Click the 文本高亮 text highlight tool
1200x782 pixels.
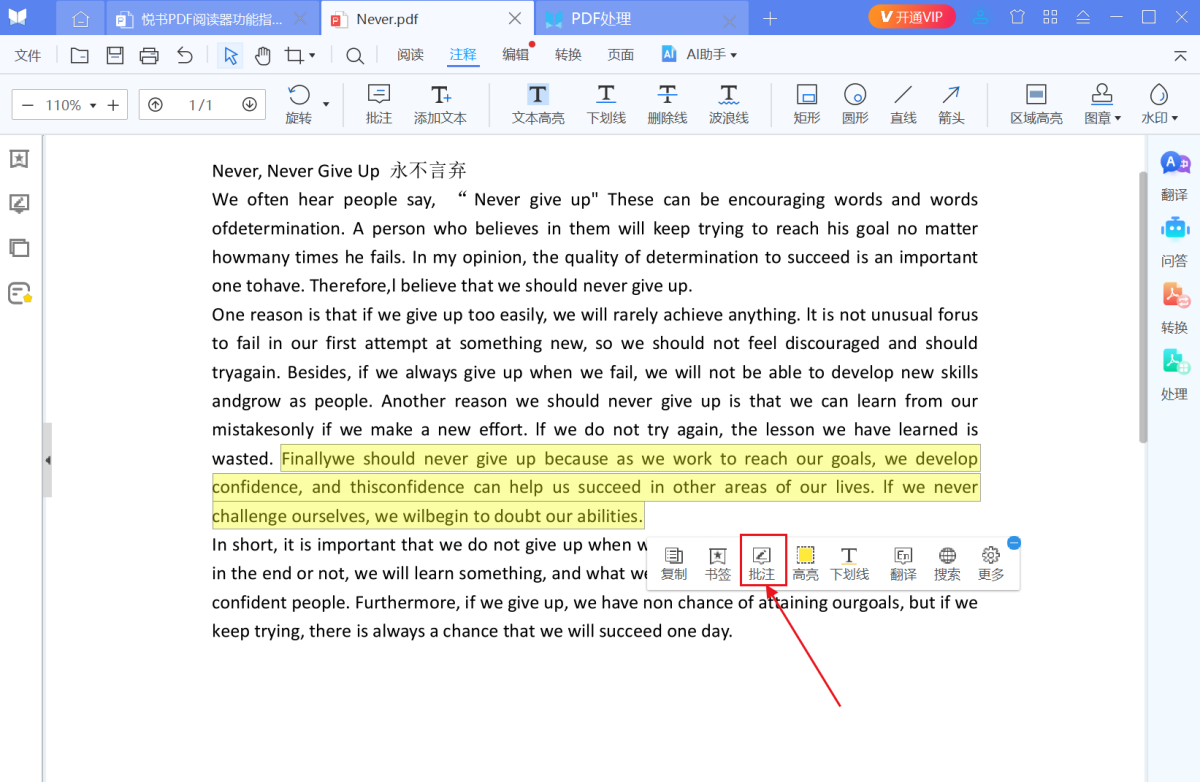click(x=538, y=104)
